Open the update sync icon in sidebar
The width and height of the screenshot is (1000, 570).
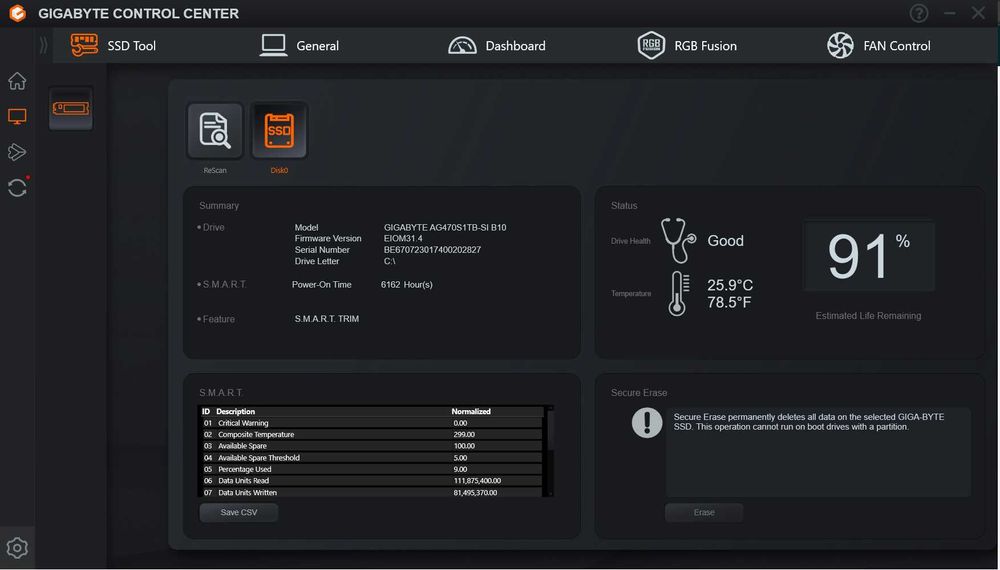17,187
